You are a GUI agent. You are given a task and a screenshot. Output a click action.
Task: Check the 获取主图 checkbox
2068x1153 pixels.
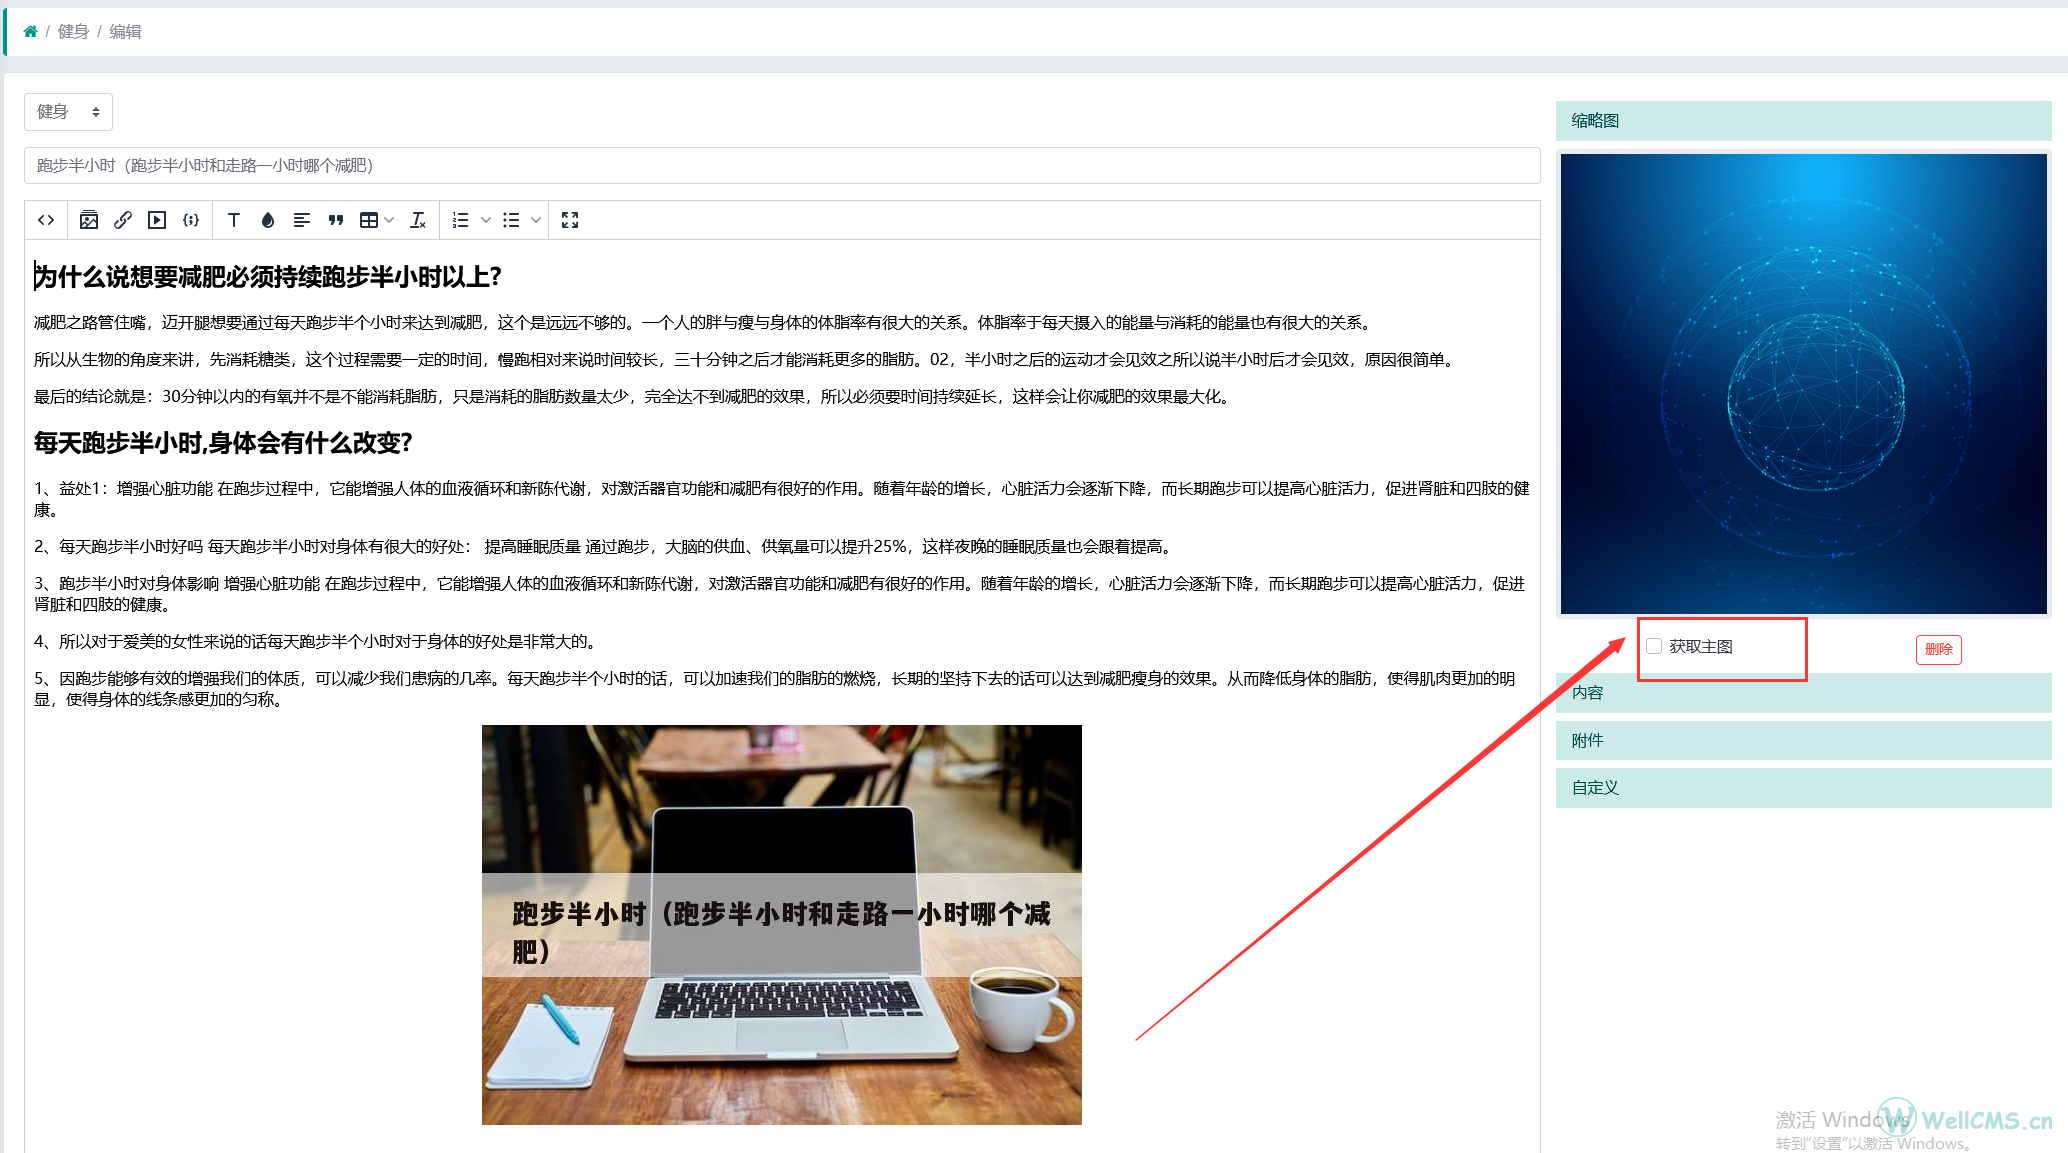1654,646
